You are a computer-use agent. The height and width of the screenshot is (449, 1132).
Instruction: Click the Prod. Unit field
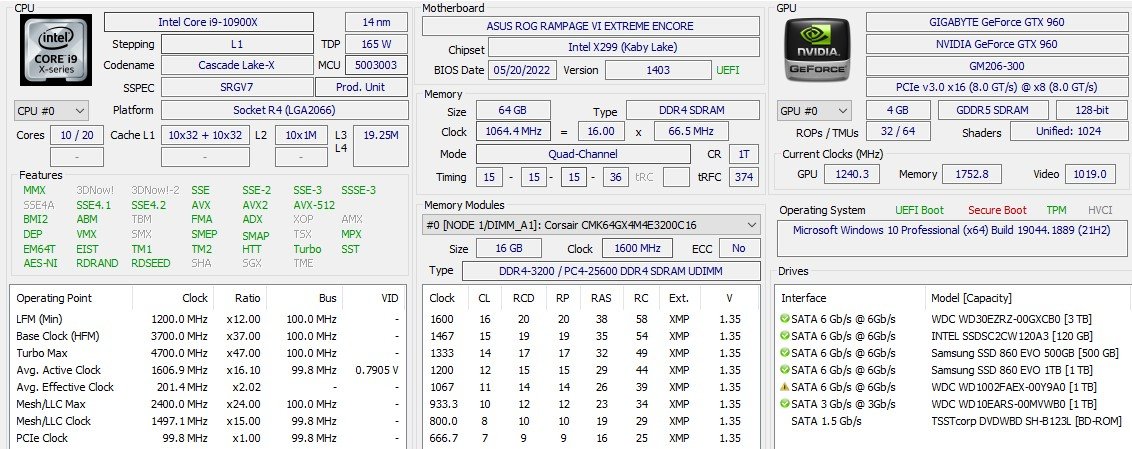pyautogui.click(x=361, y=87)
